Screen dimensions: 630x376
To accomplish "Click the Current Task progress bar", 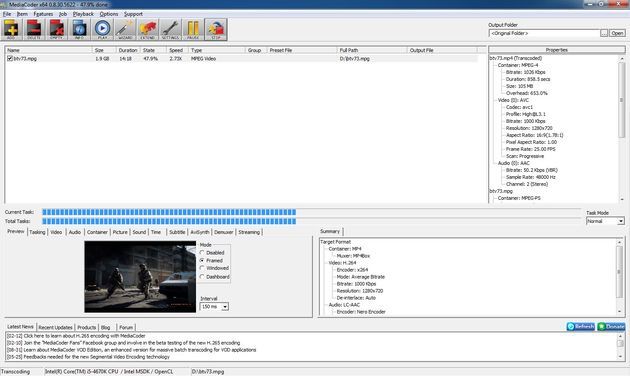I will 311,212.
